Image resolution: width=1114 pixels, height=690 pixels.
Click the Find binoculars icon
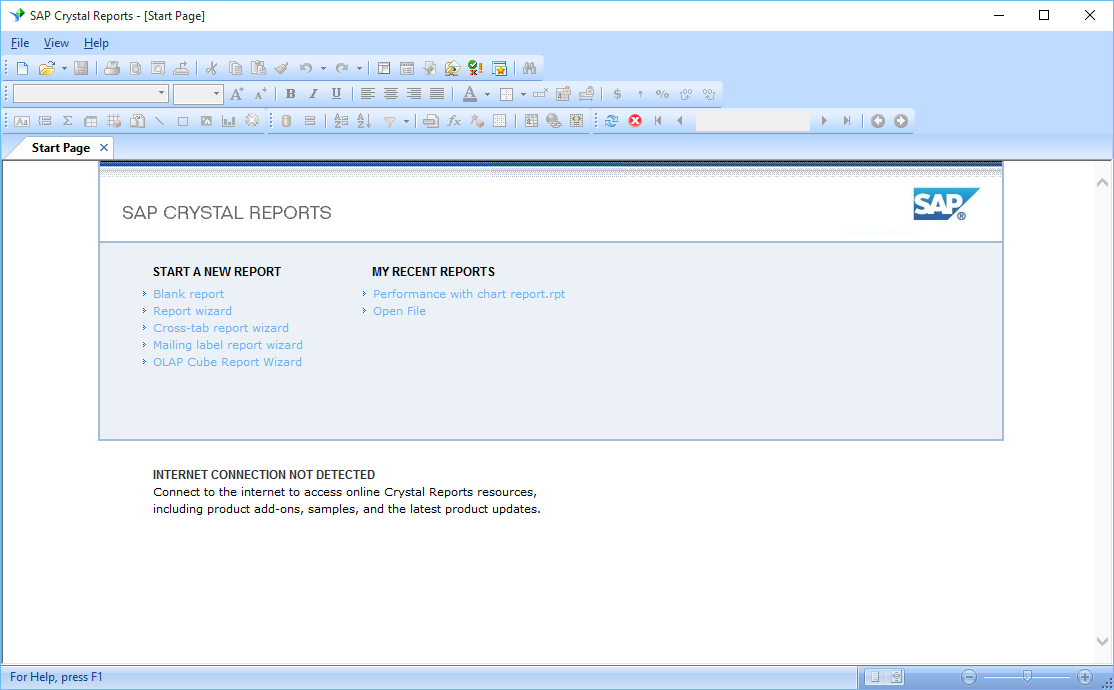click(530, 68)
